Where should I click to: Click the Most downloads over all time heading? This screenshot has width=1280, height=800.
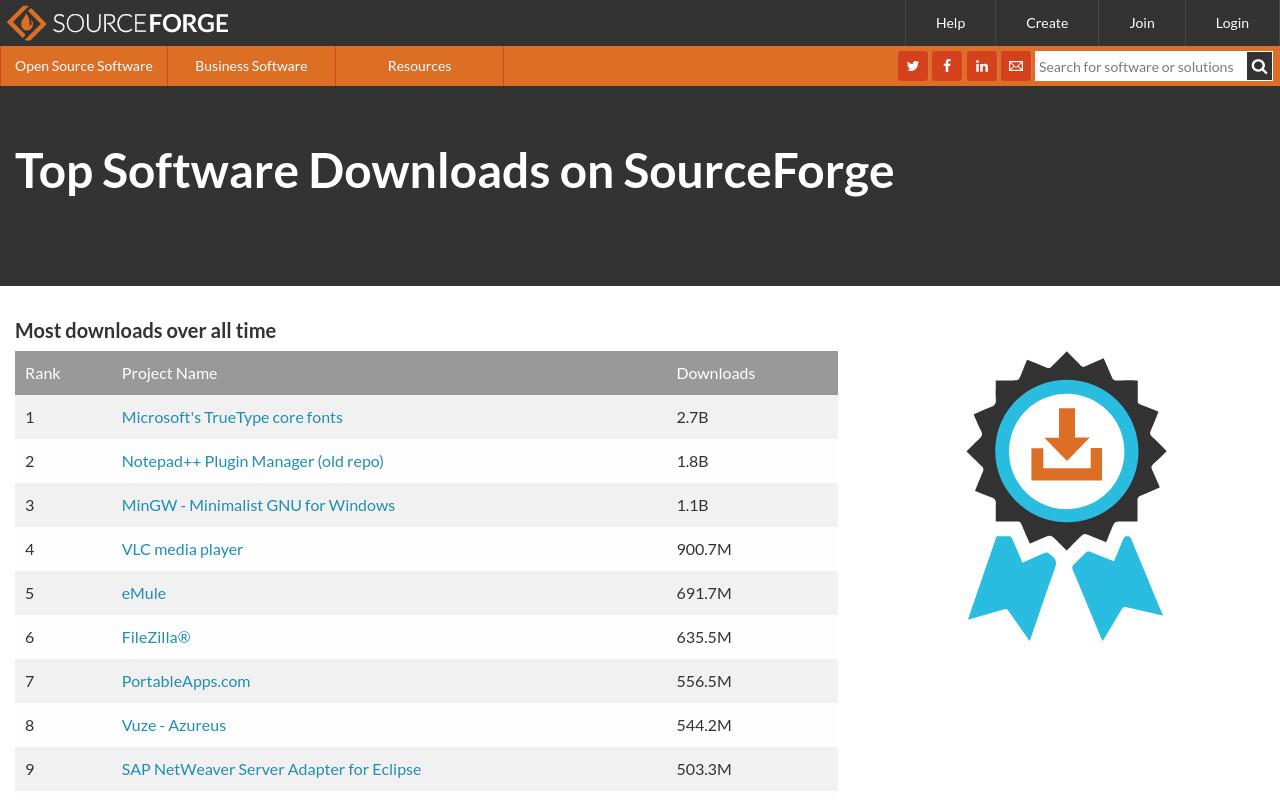[x=145, y=331]
